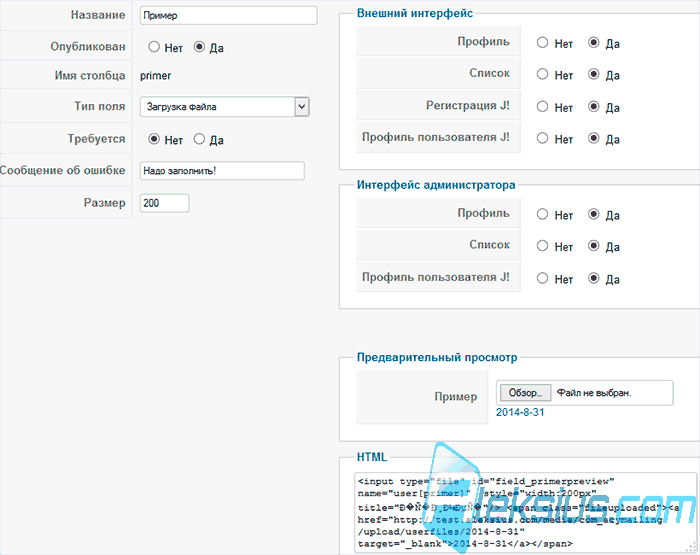Screen dimensions: 700x555
Task: Click the Сообщение об ошибке input field
Action: [x=222, y=171]
